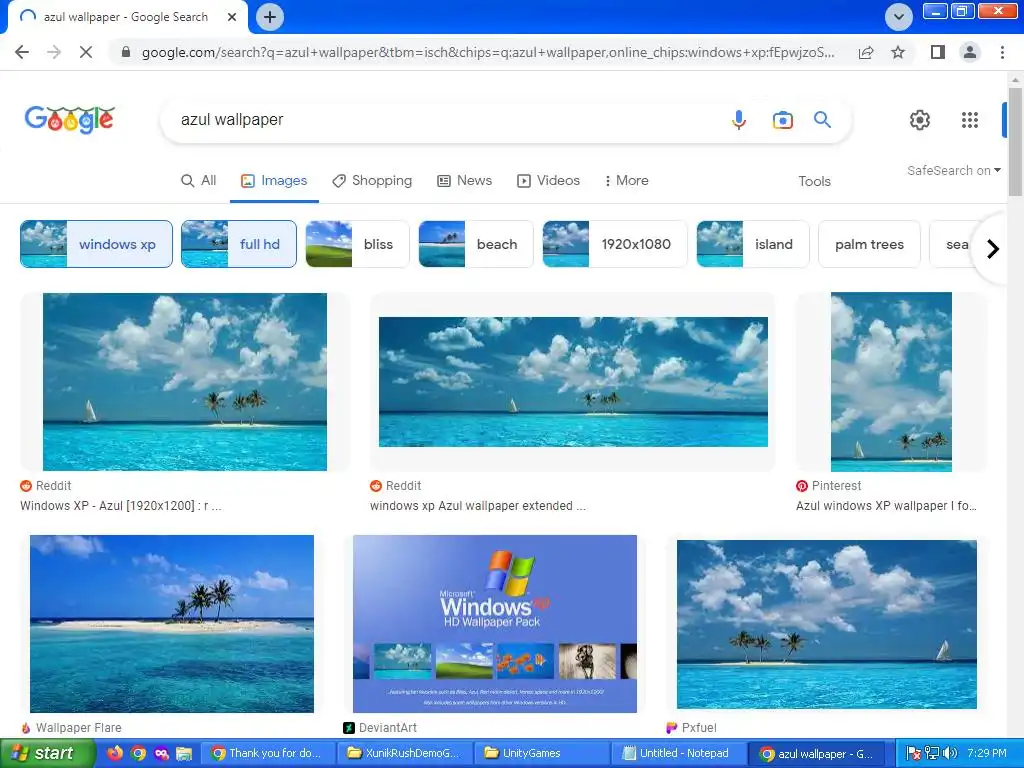Viewport: 1024px width, 768px height.
Task: Launch Firefox from quick launch
Action: (114, 753)
